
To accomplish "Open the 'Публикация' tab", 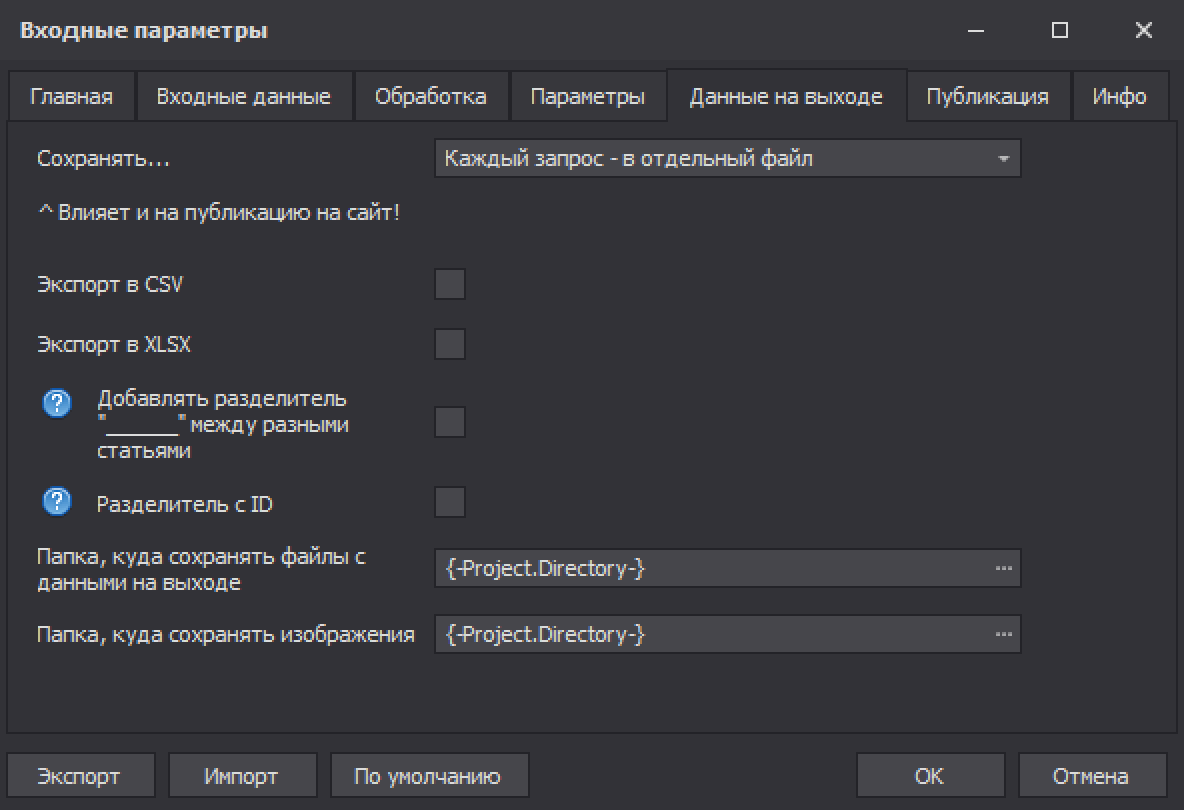I will point(987,97).
